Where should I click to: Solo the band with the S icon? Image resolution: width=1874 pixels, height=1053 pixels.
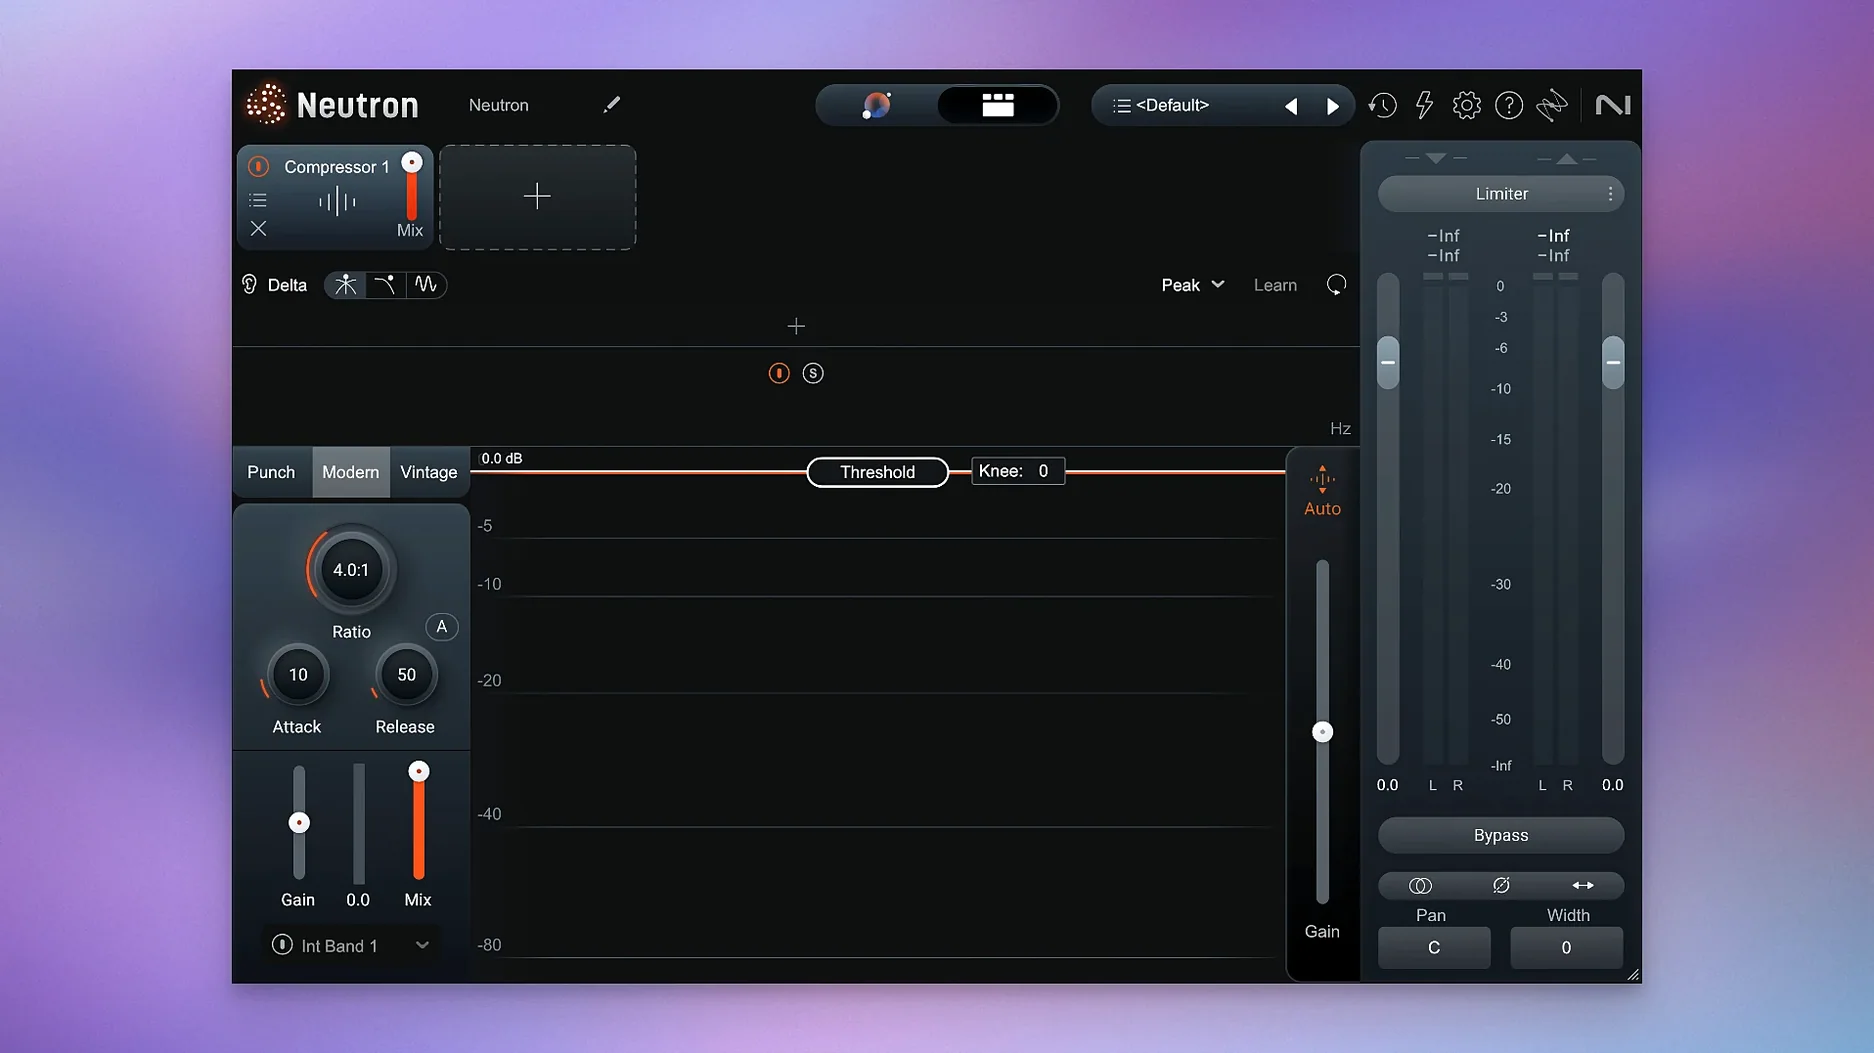(813, 373)
